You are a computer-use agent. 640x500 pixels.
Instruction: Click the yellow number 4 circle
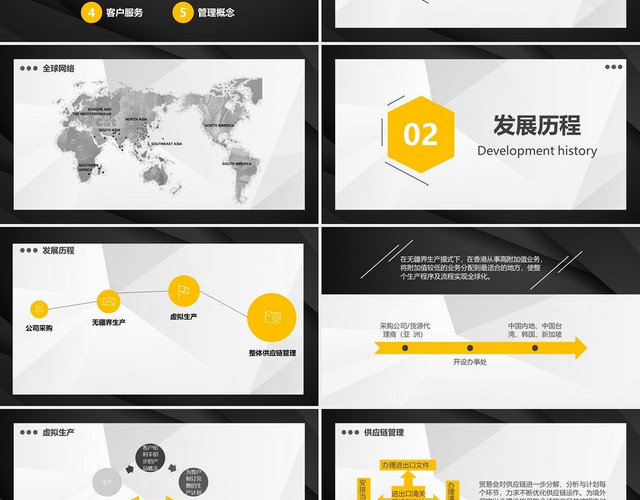coord(91,13)
